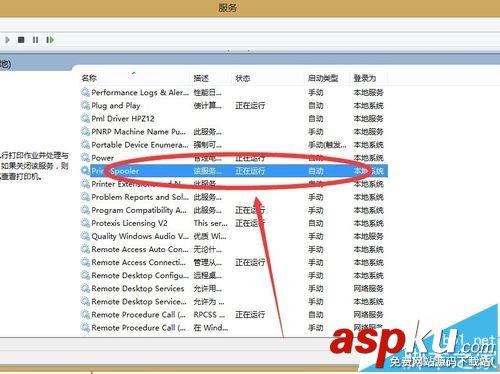500x374 pixels.
Task: Select the Pml Driver HPZ12 service name
Action: click(123, 118)
